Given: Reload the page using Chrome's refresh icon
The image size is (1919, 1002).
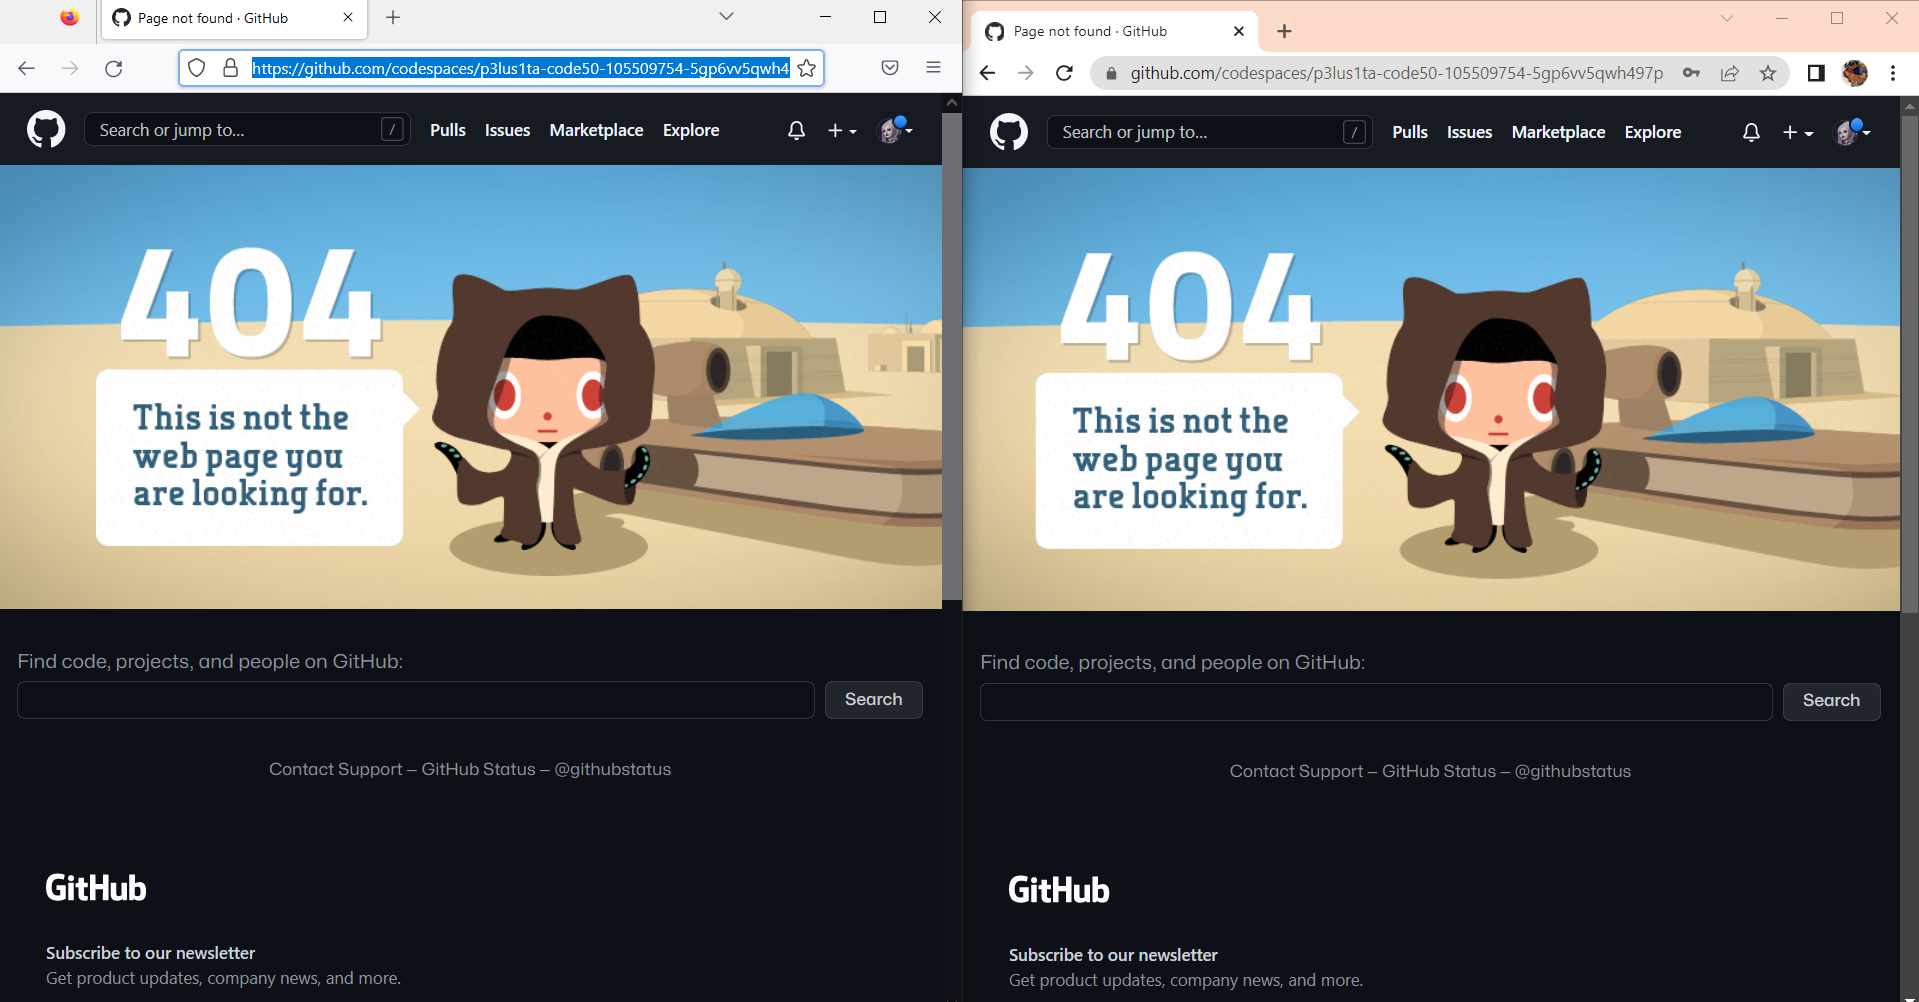Looking at the screenshot, I should coord(1064,73).
